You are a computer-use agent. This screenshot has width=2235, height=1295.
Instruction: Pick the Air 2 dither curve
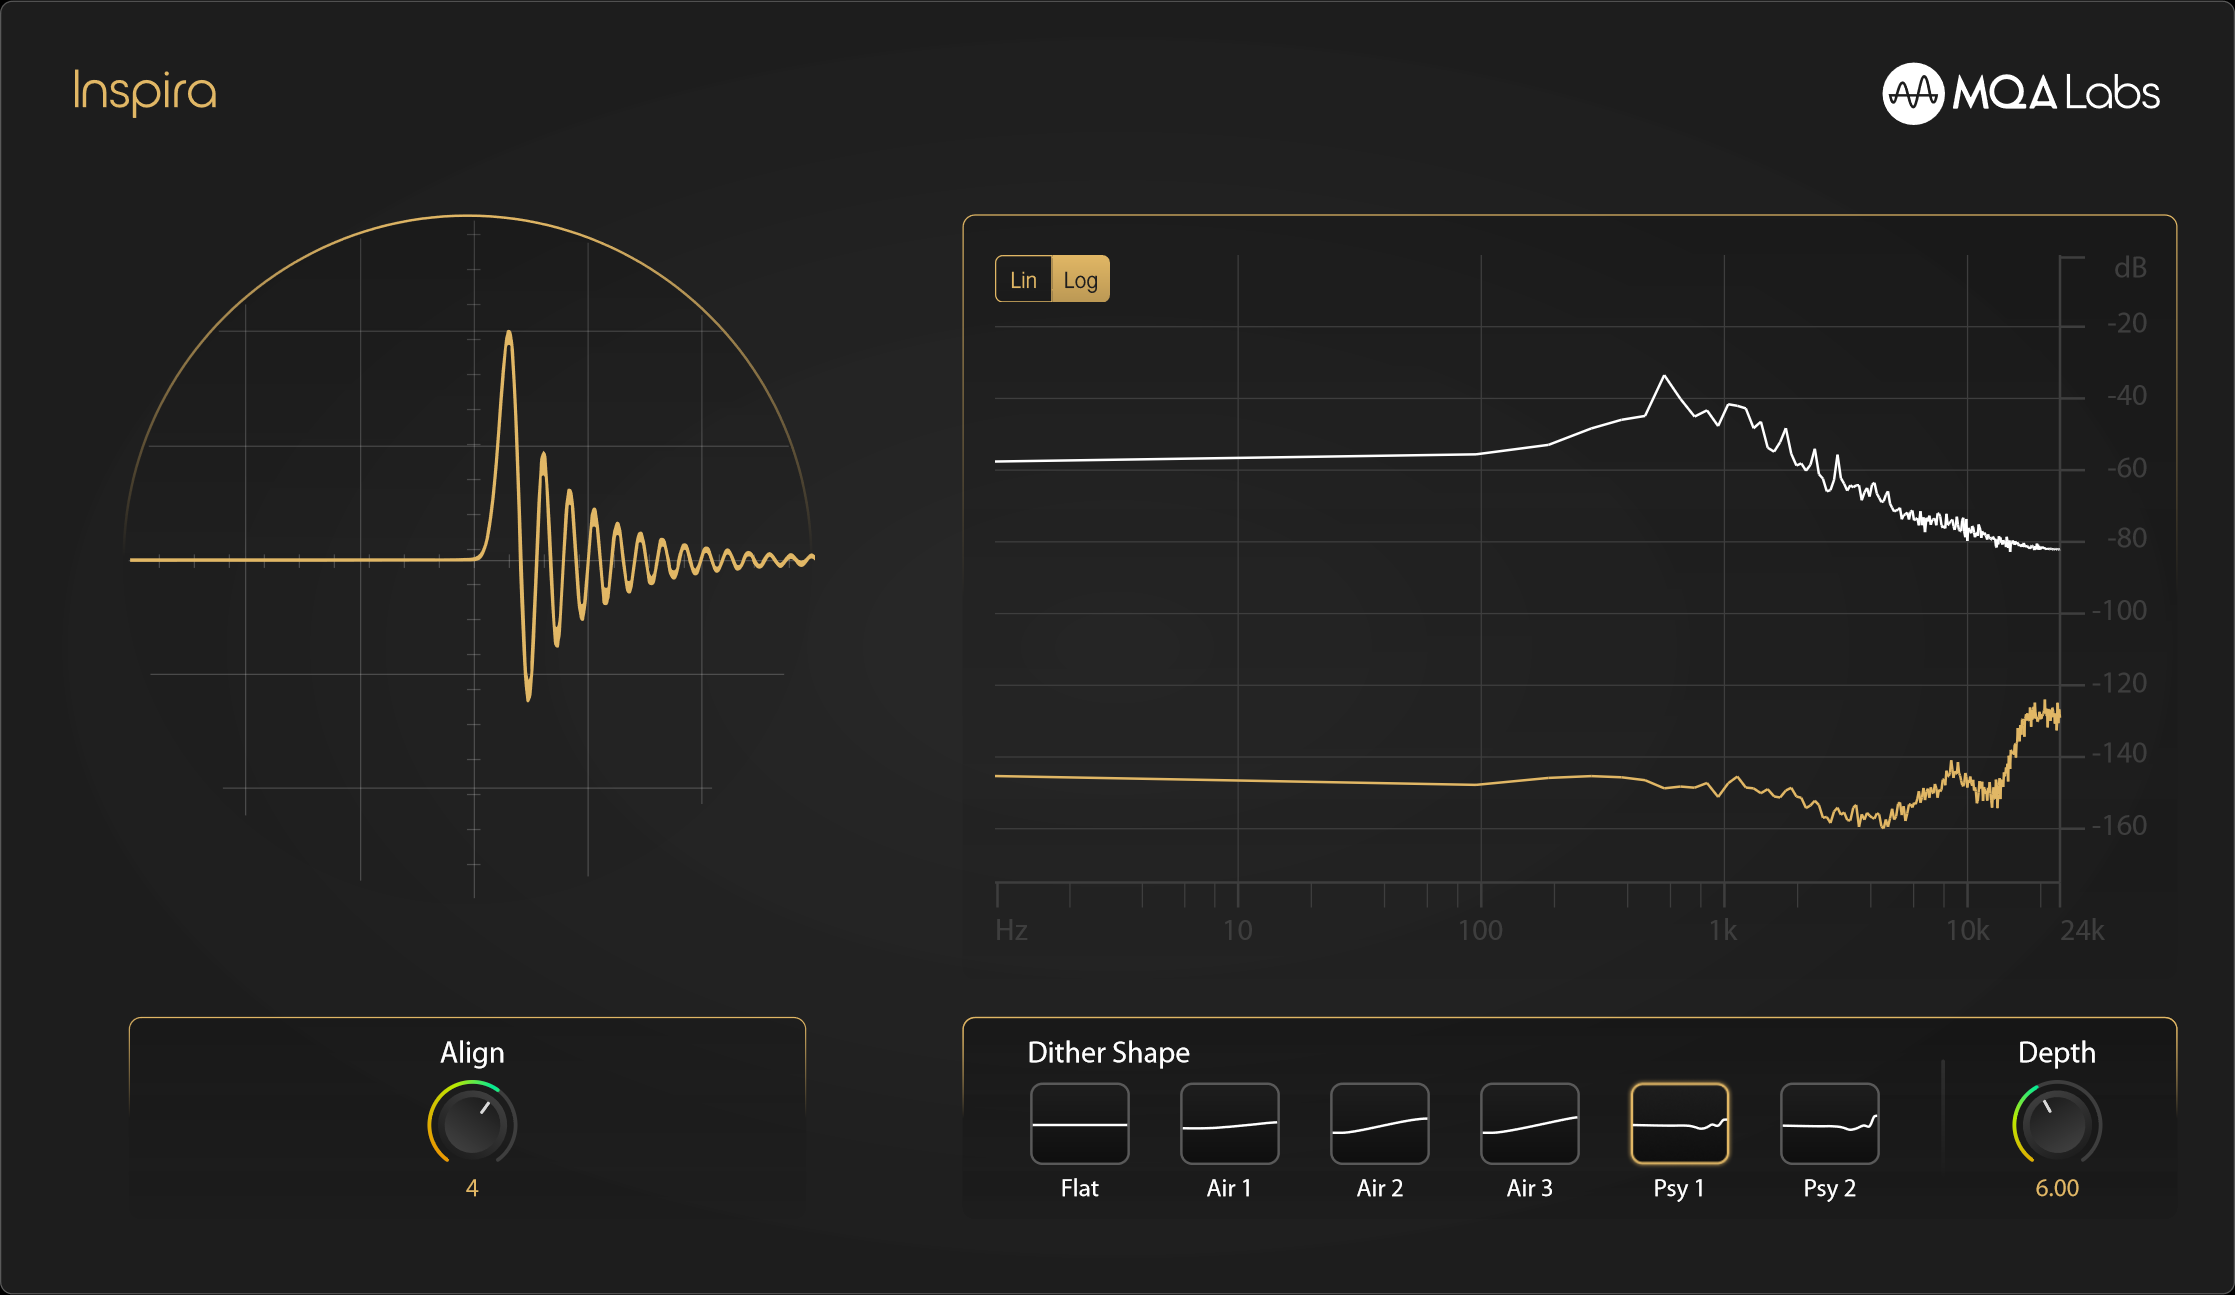(x=1379, y=1123)
